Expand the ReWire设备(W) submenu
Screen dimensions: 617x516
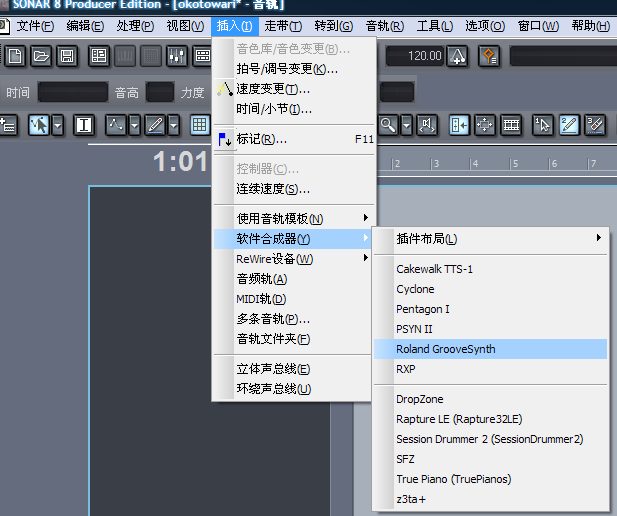point(292,259)
